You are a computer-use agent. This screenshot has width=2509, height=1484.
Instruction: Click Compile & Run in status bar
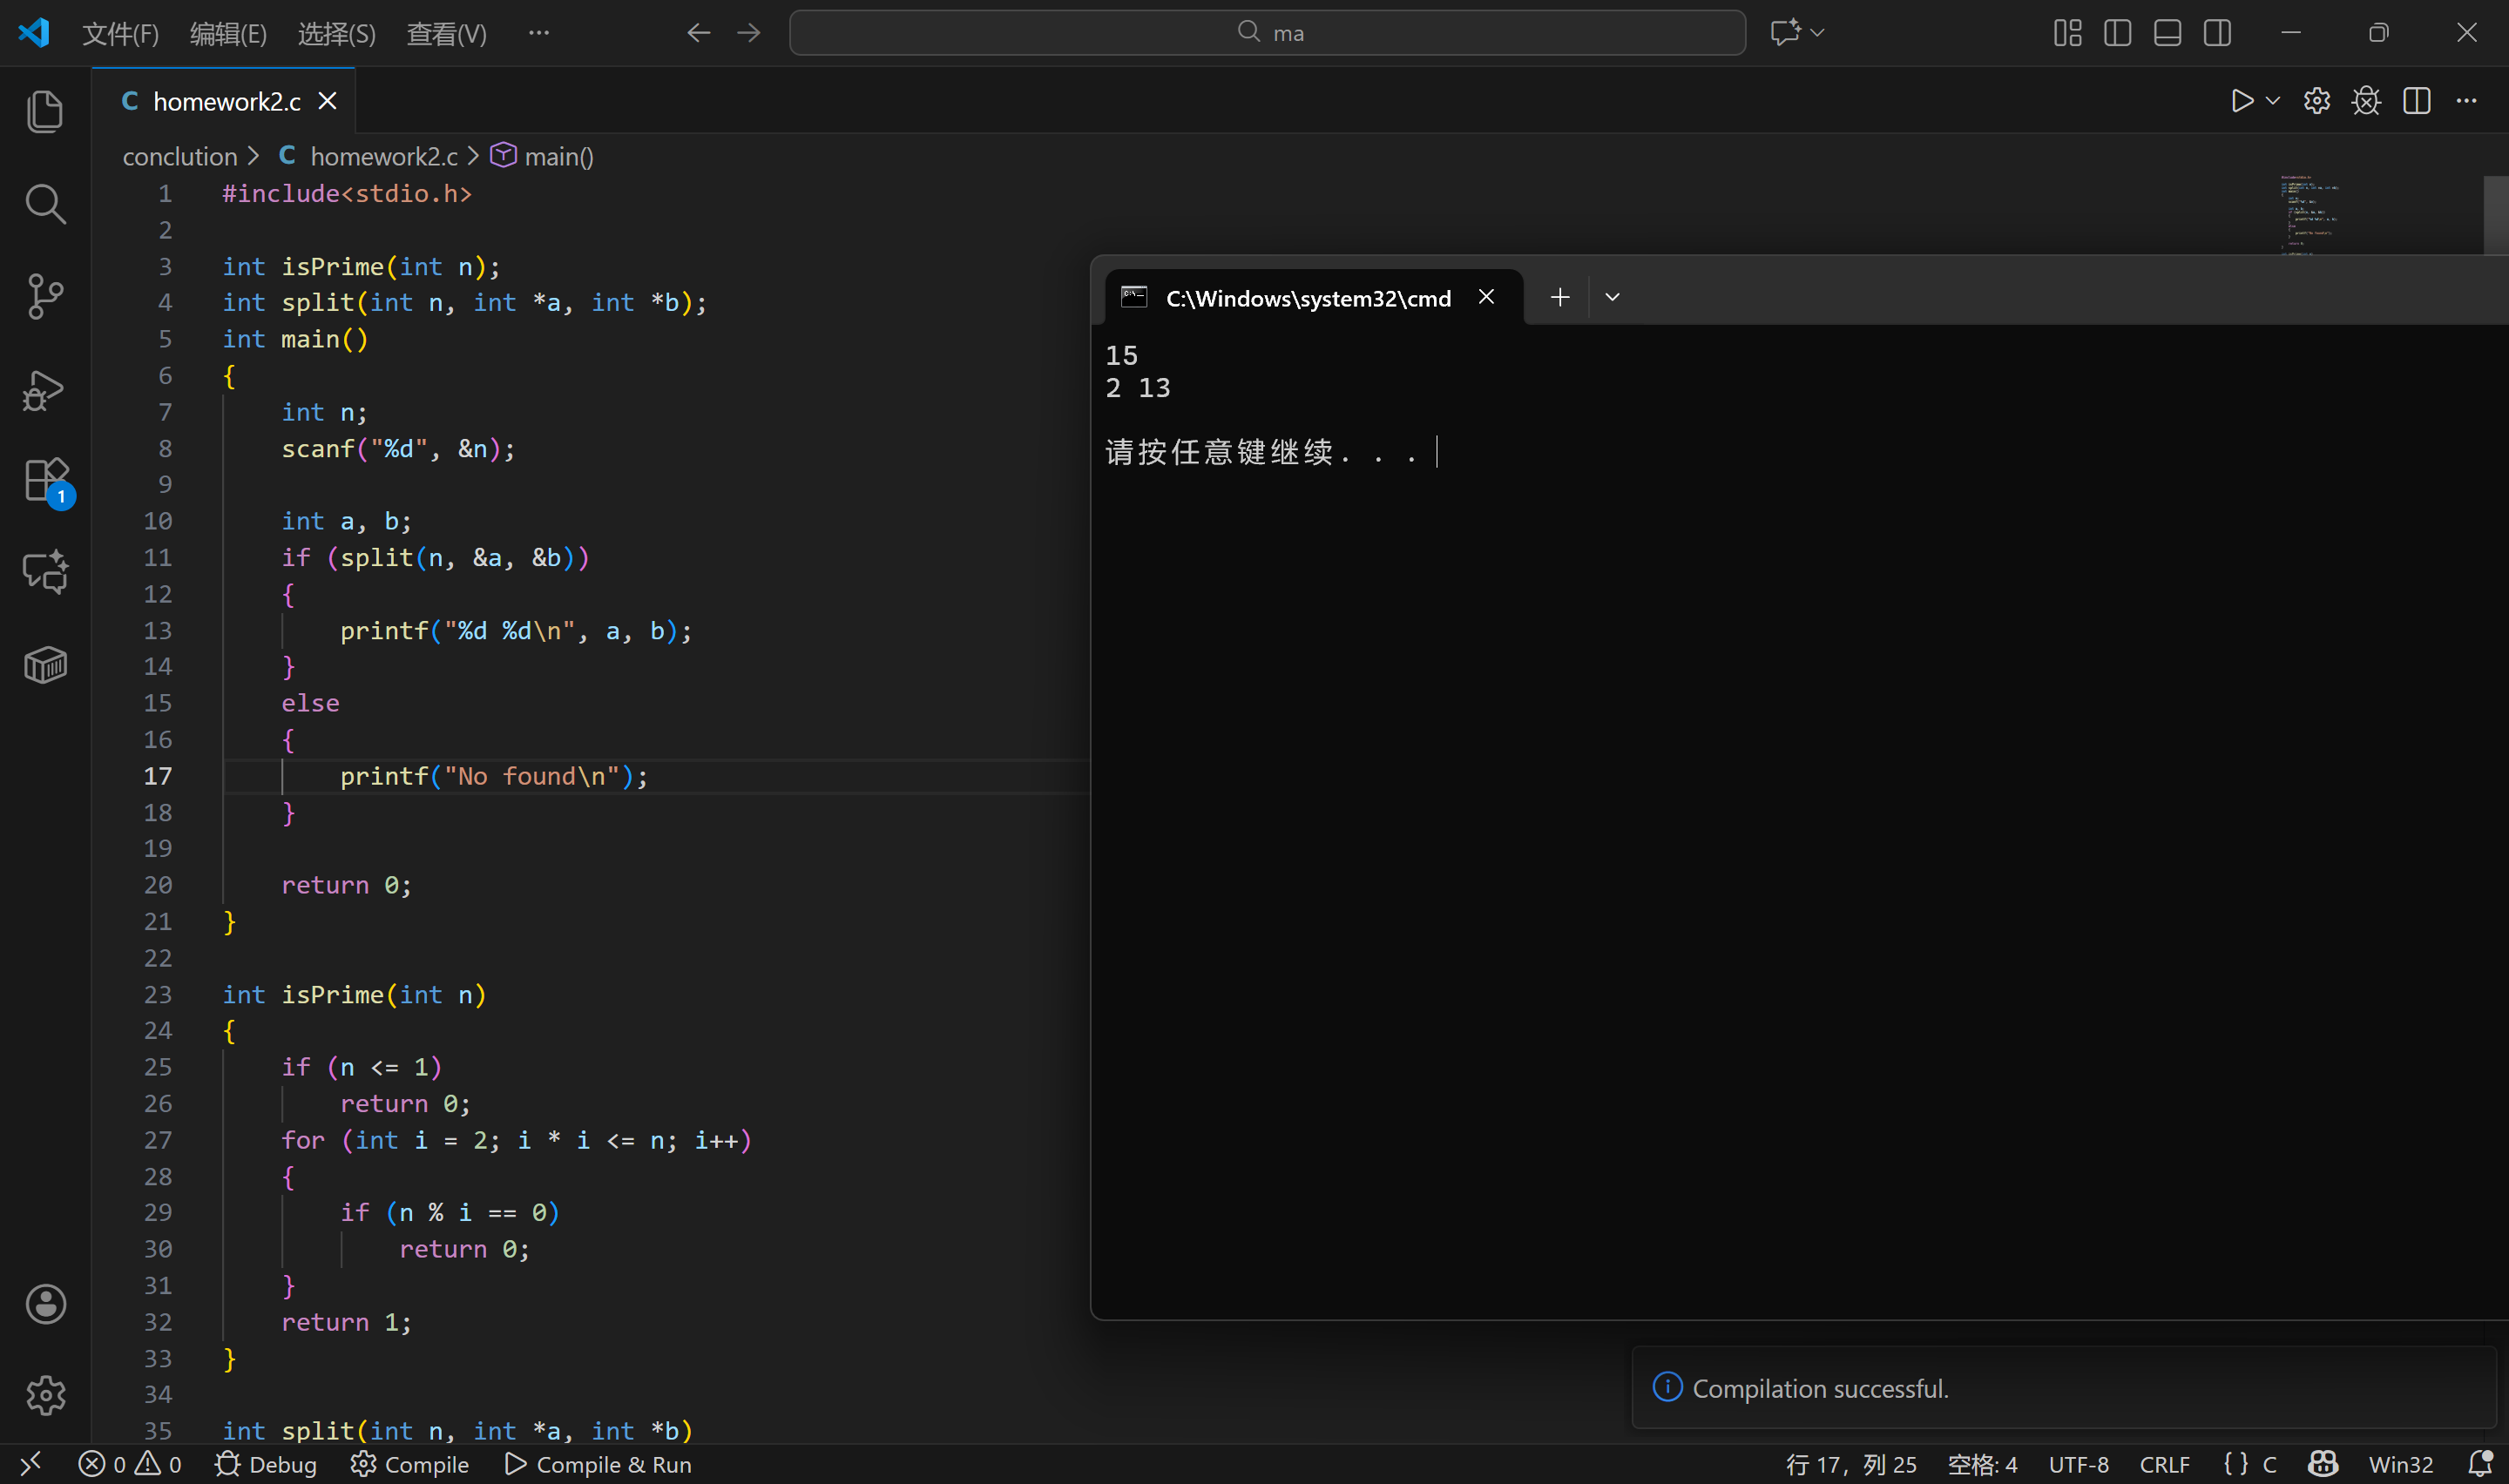598,1464
